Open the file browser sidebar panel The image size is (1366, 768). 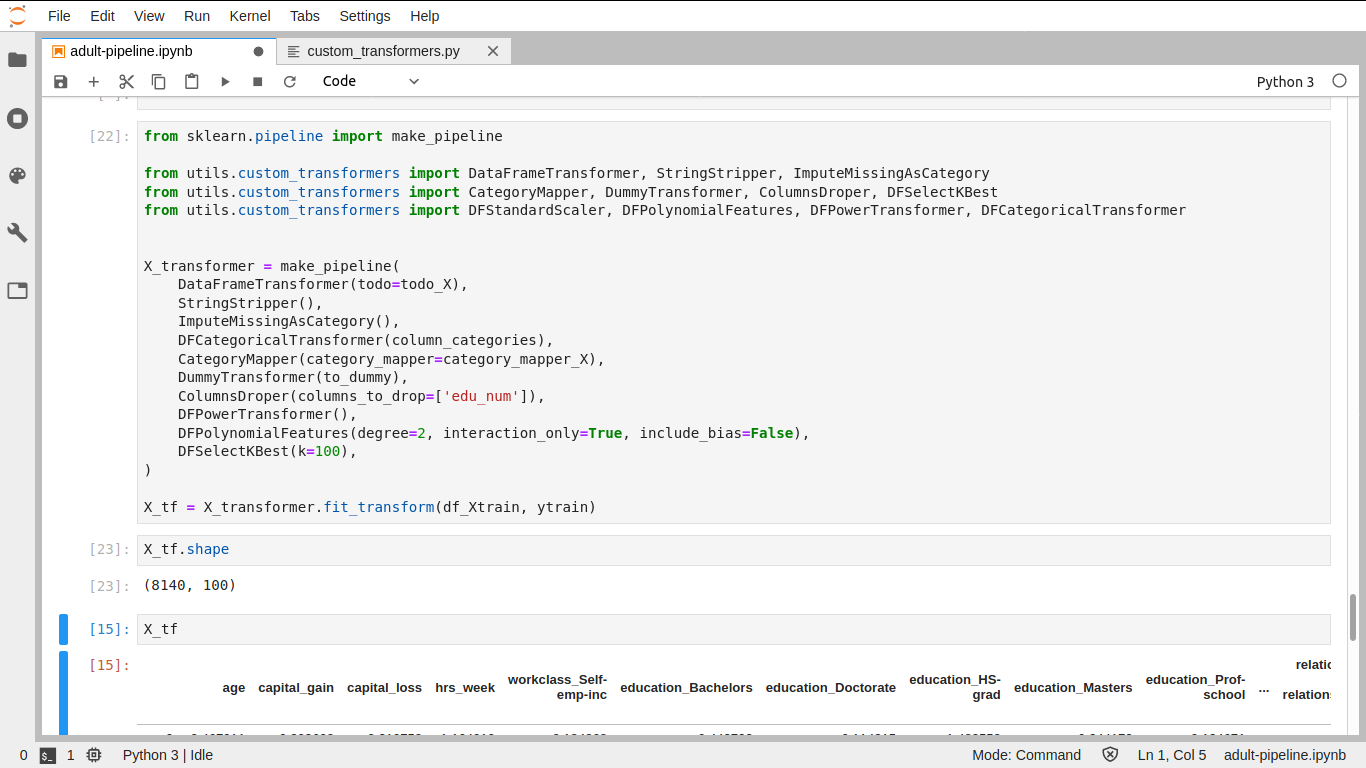point(17,60)
